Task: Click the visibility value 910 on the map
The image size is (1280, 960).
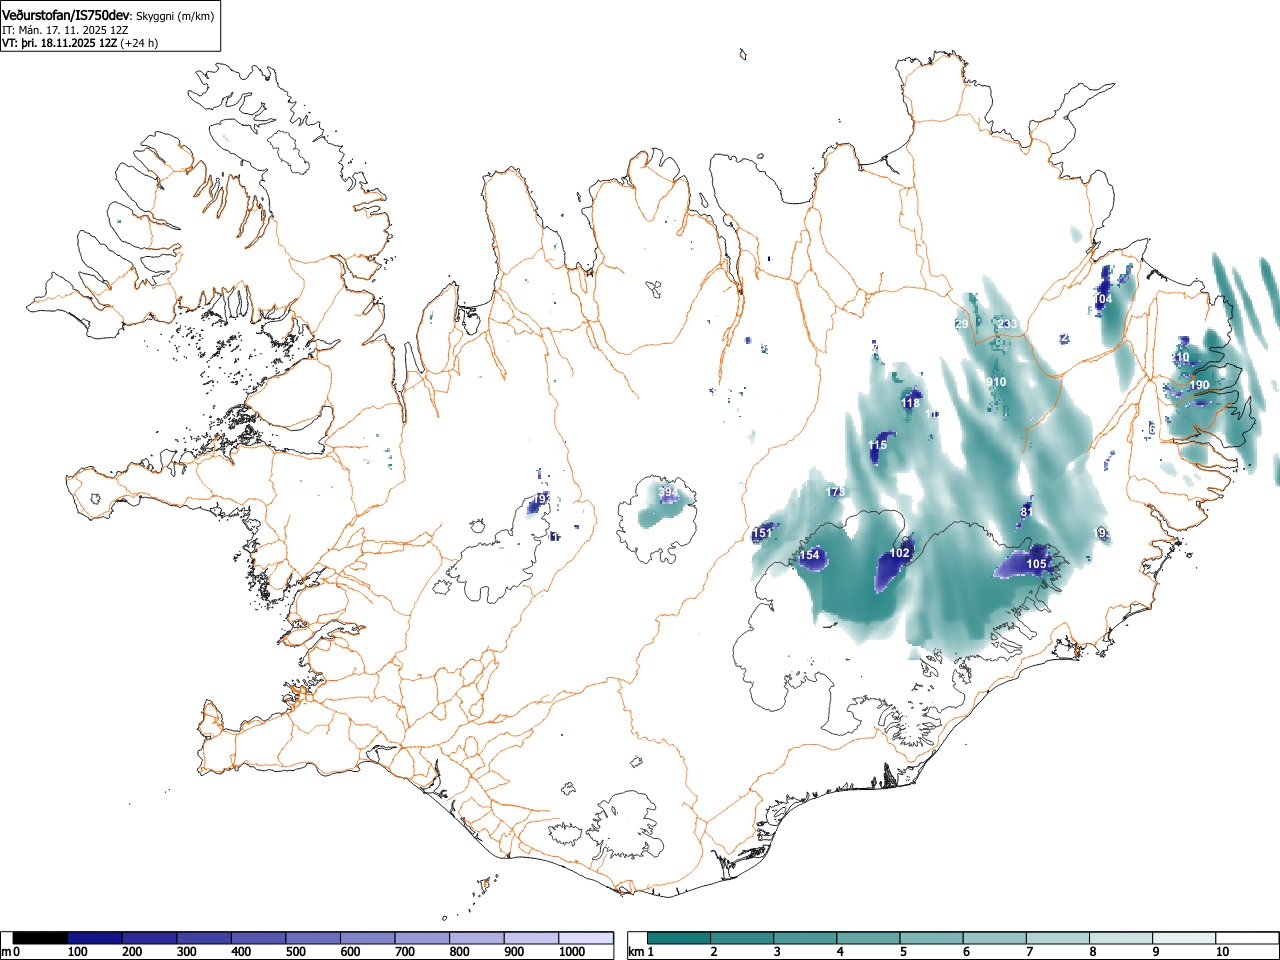Action: [996, 382]
